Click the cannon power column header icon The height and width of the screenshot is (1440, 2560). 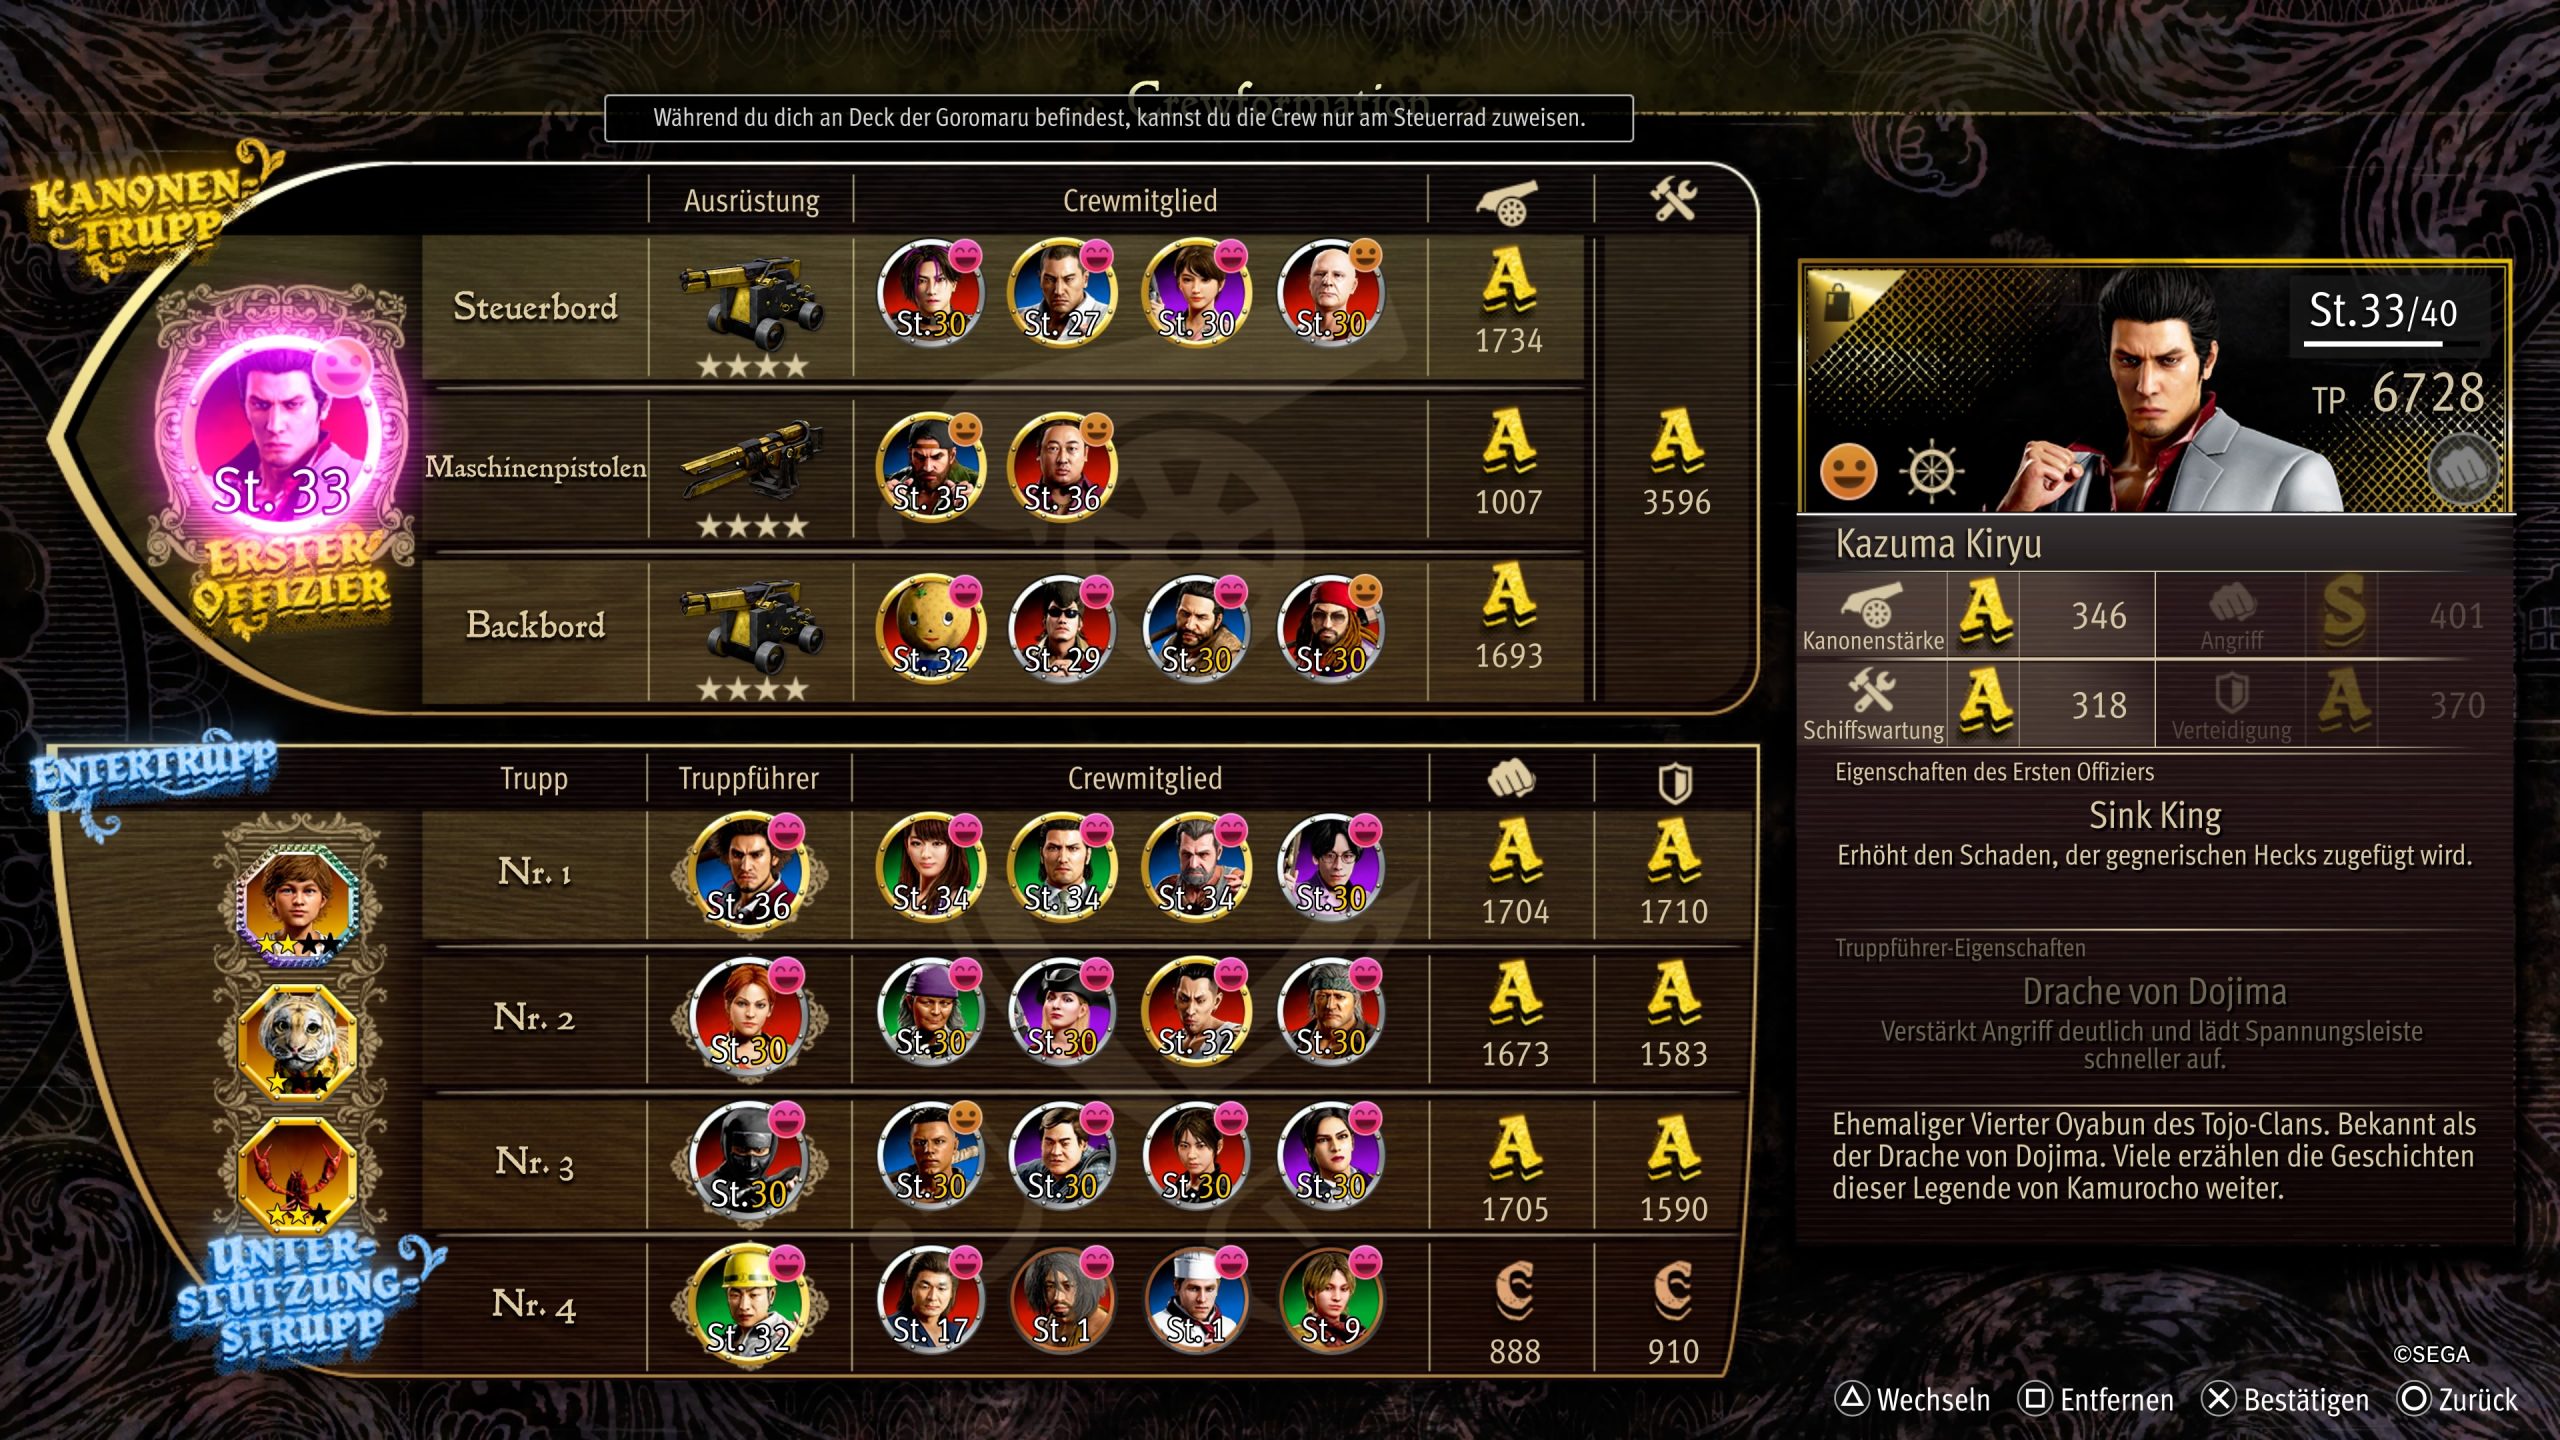pyautogui.click(x=1508, y=203)
